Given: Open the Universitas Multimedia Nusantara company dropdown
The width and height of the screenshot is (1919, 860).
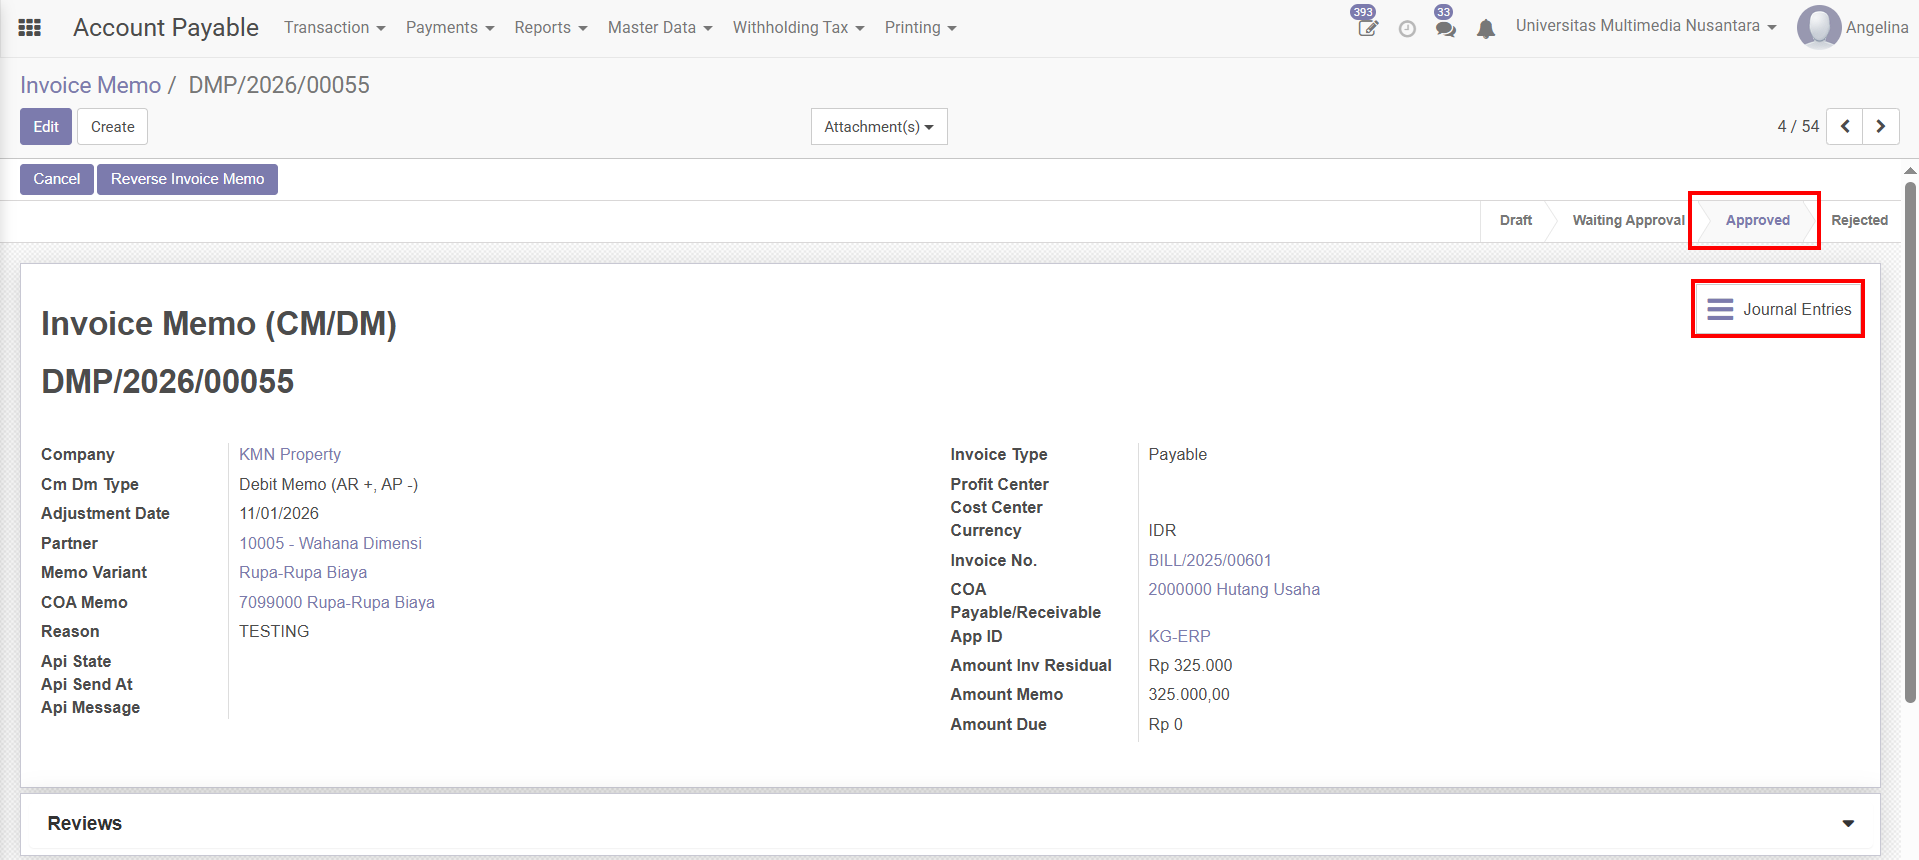Looking at the screenshot, I should click(x=1645, y=26).
